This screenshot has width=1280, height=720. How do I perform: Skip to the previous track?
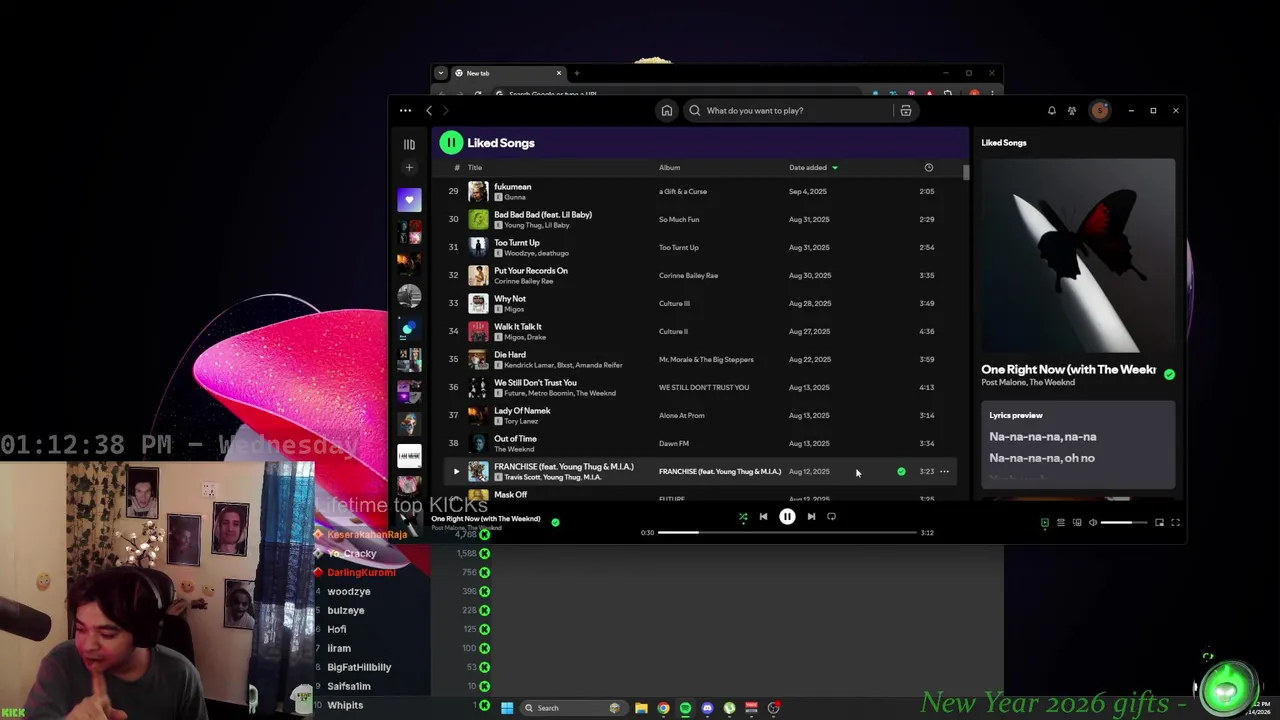(763, 517)
